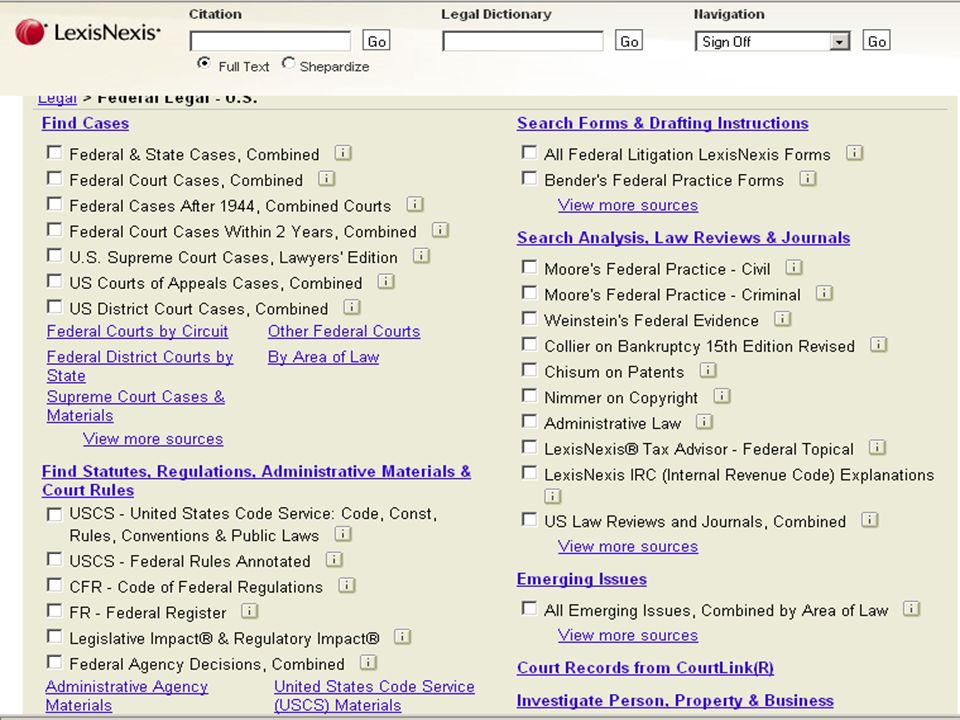Check Chisum on Patents

point(529,369)
